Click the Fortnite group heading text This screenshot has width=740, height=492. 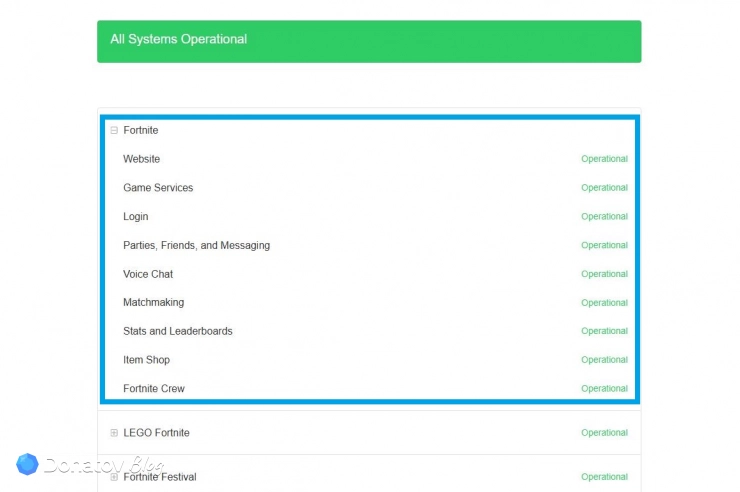point(141,130)
